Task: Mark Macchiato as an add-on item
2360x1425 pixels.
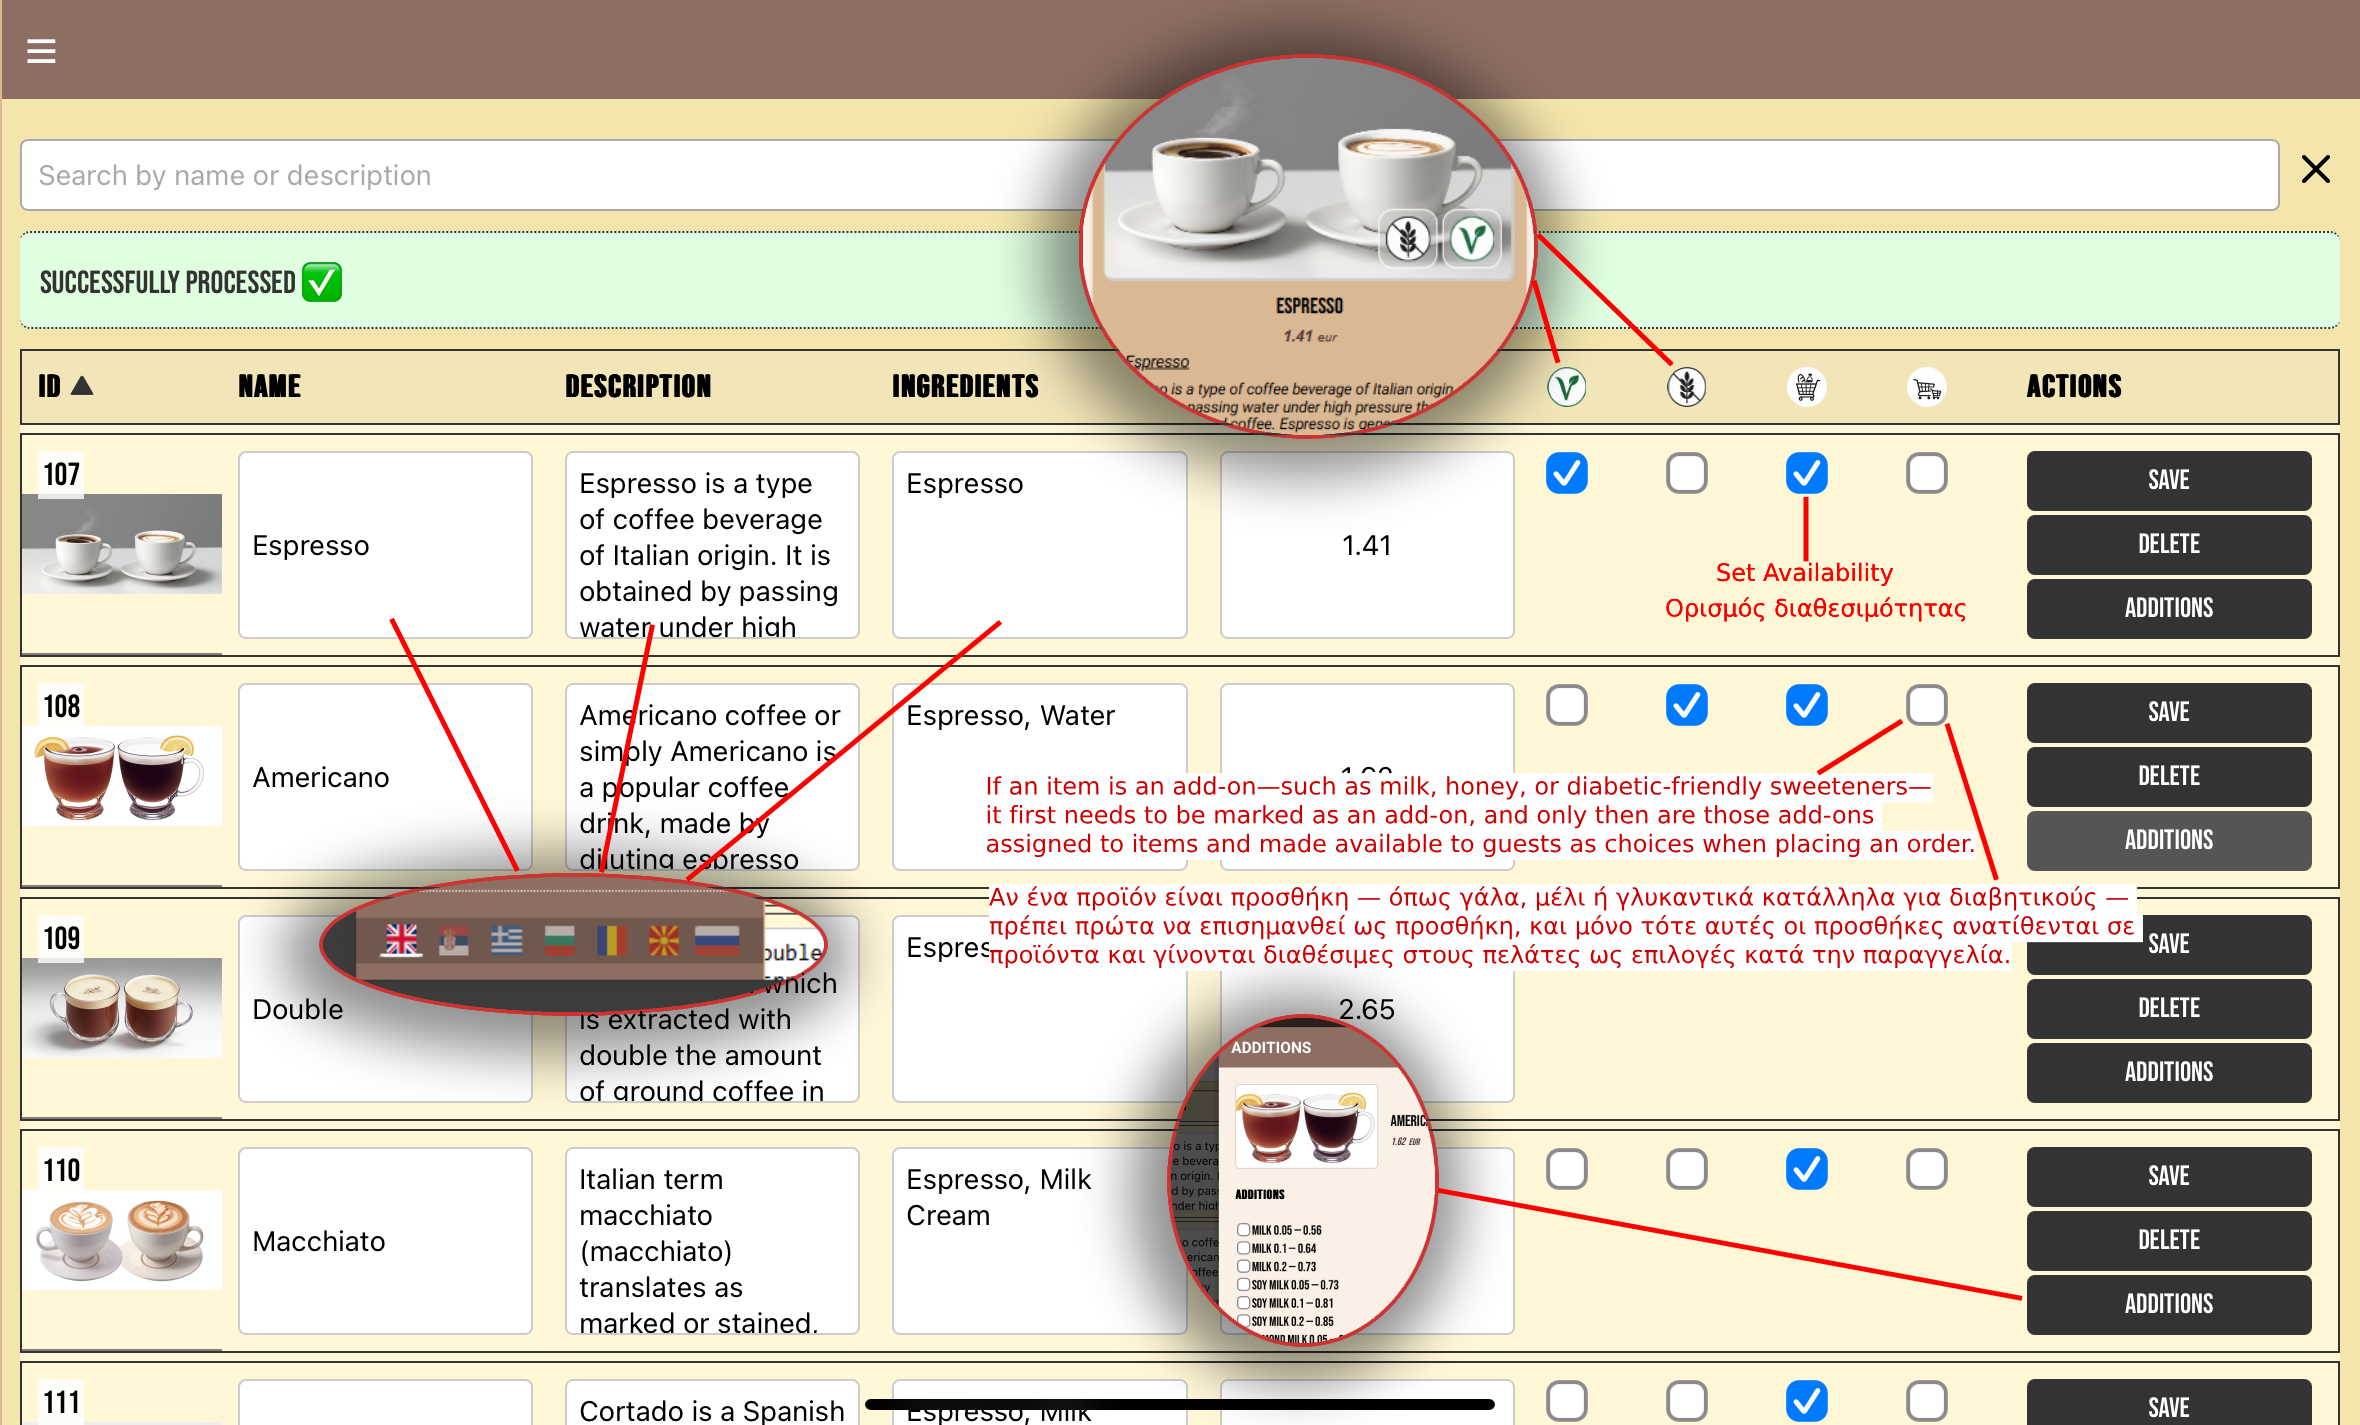Action: point(1926,1169)
